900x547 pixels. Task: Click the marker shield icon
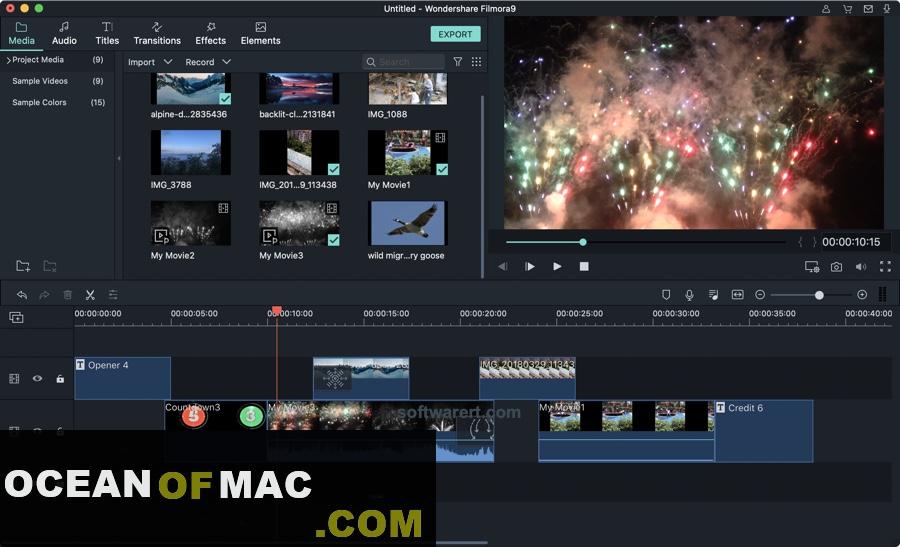[666, 294]
